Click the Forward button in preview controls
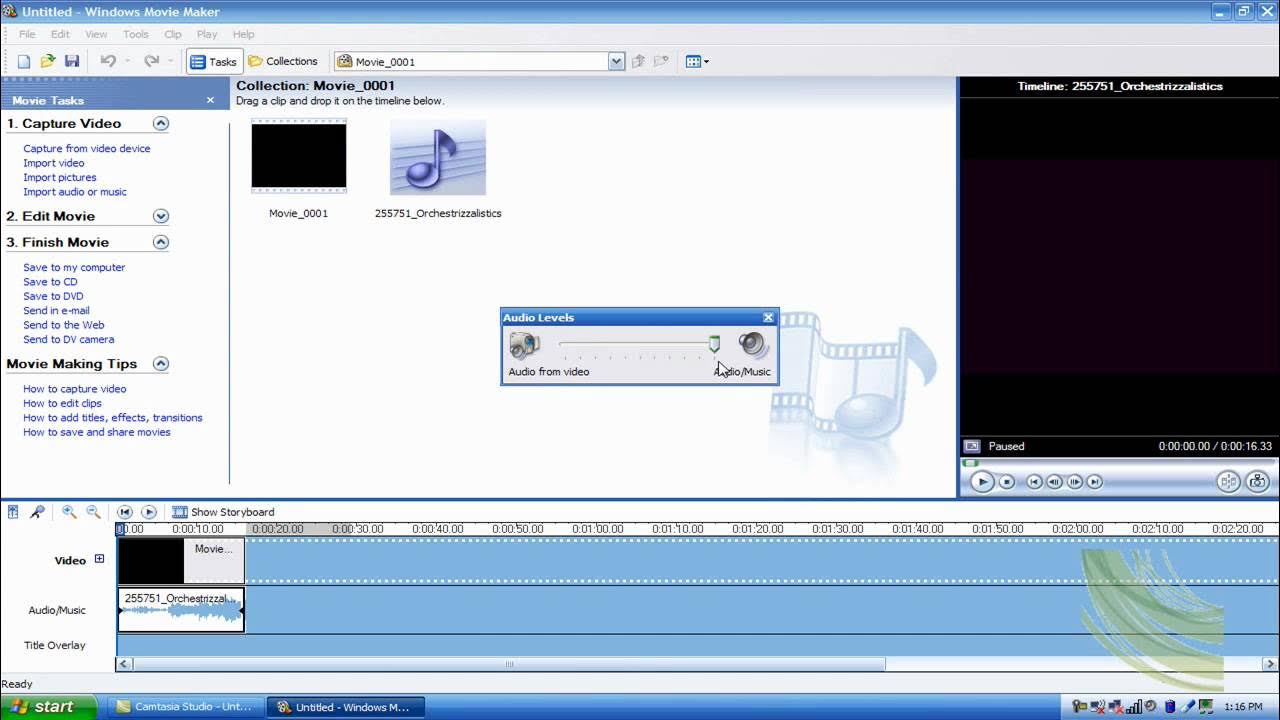1280x720 pixels. (1095, 482)
